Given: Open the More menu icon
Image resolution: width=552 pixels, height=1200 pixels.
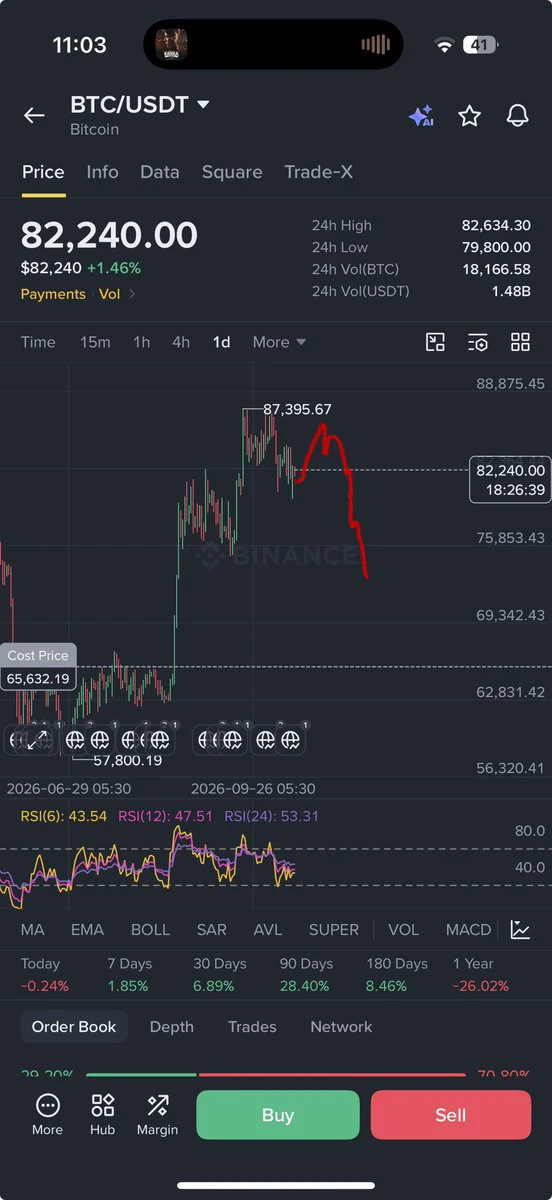Looking at the screenshot, I should [47, 1114].
